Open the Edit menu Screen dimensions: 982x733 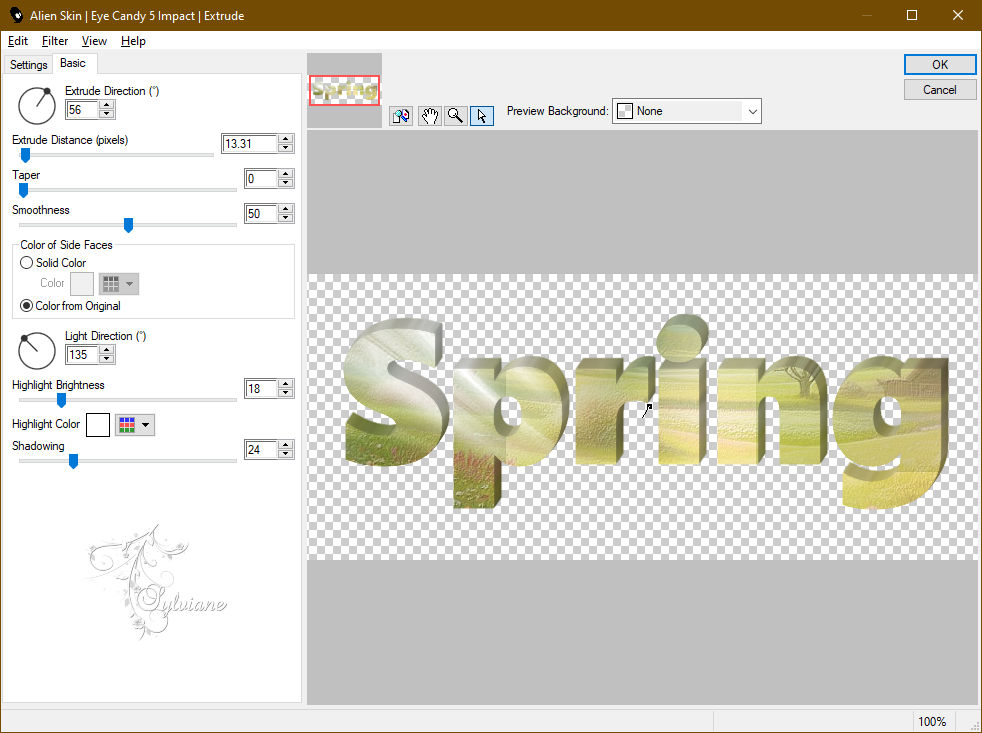coord(18,41)
